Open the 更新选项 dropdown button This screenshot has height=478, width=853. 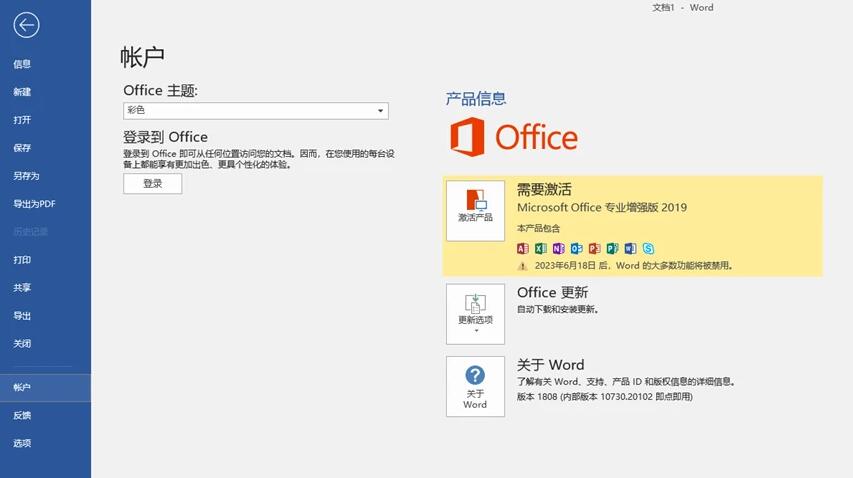pyautogui.click(x=475, y=314)
